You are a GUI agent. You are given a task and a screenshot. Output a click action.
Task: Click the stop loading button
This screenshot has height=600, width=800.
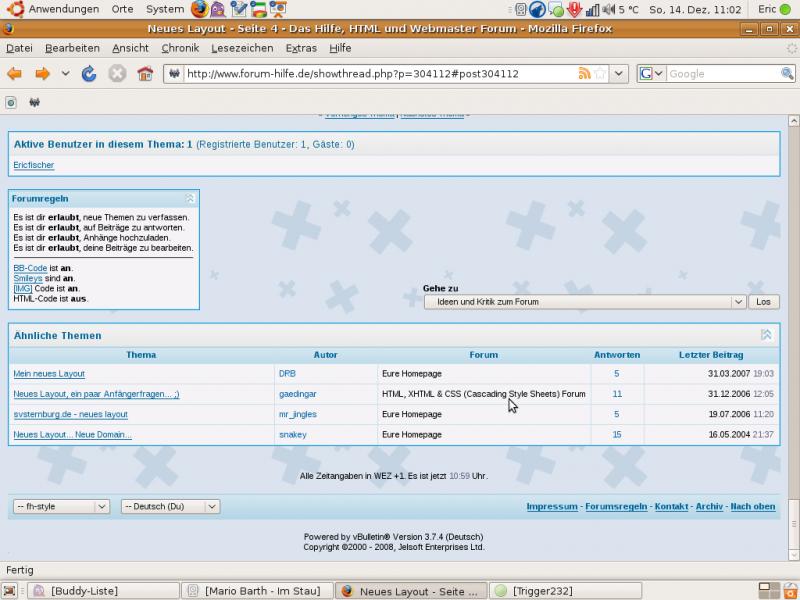coord(117,73)
